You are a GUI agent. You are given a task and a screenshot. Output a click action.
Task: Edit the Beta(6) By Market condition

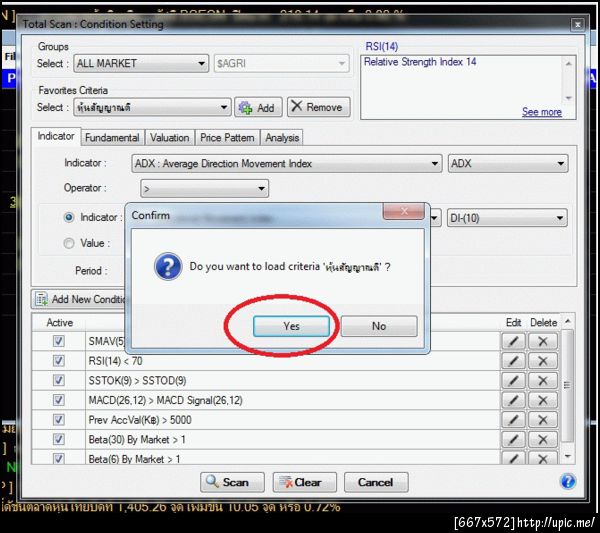(x=514, y=458)
